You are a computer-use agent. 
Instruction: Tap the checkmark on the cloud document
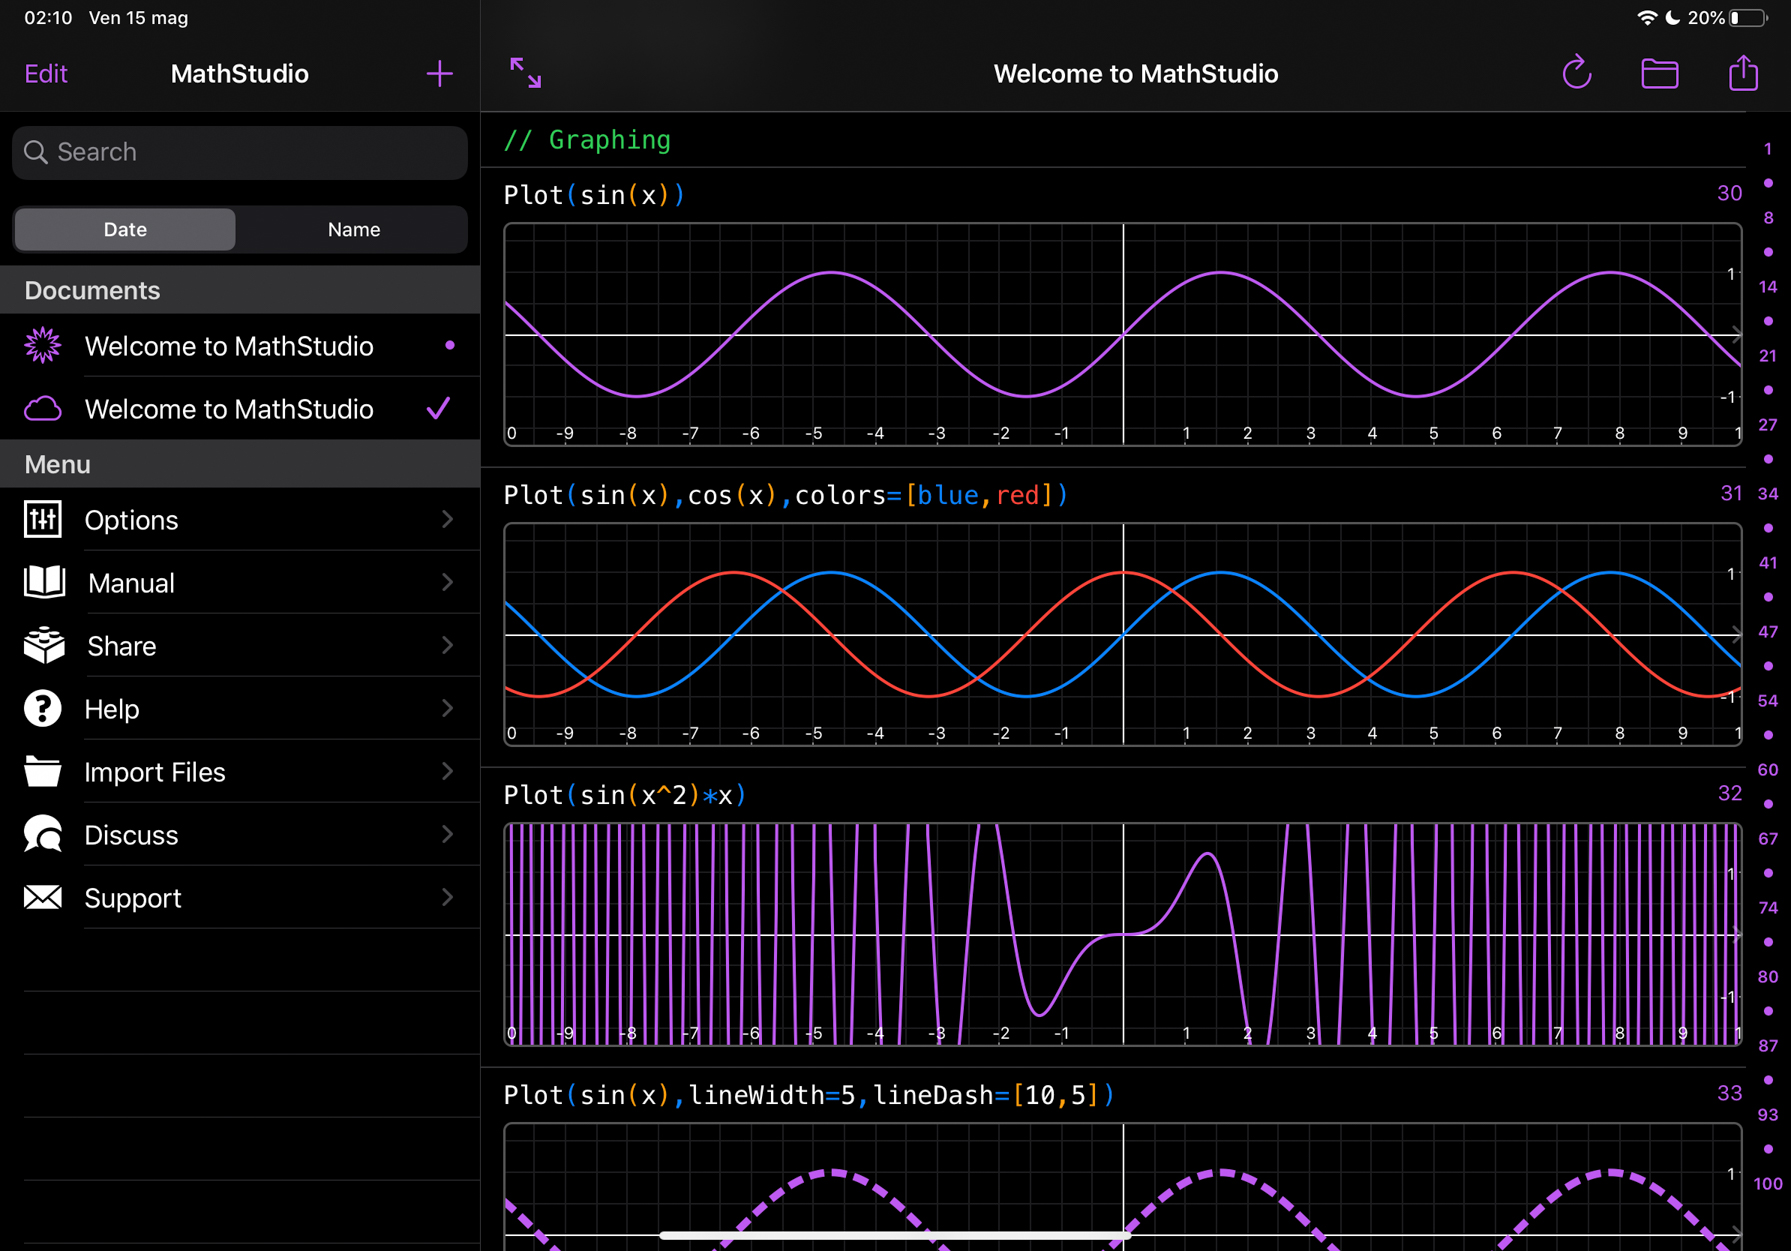pos(438,408)
